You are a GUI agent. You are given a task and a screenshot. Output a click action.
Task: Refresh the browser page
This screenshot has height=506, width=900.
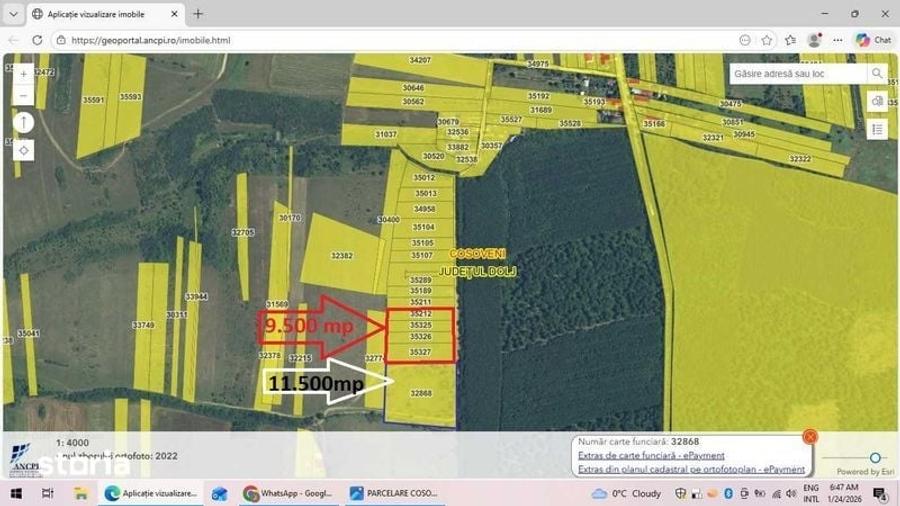(x=37, y=40)
